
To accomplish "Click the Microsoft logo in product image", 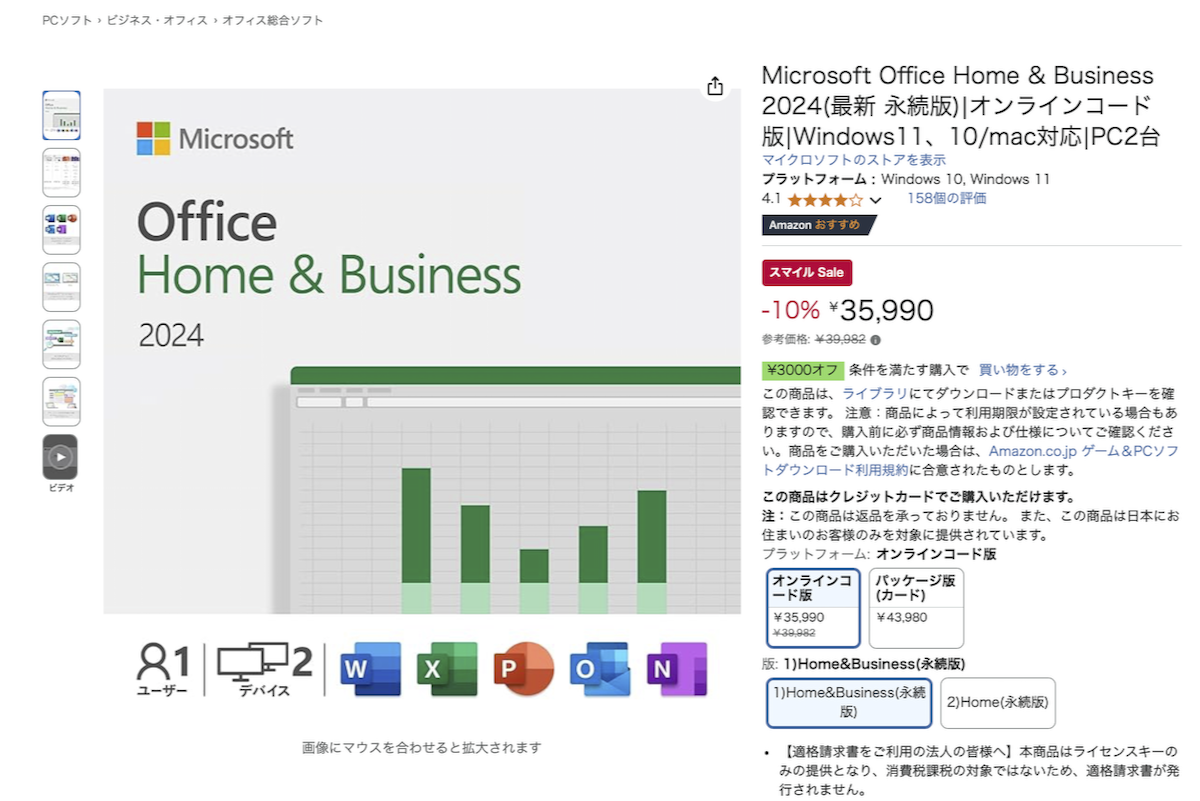I will tap(215, 138).
